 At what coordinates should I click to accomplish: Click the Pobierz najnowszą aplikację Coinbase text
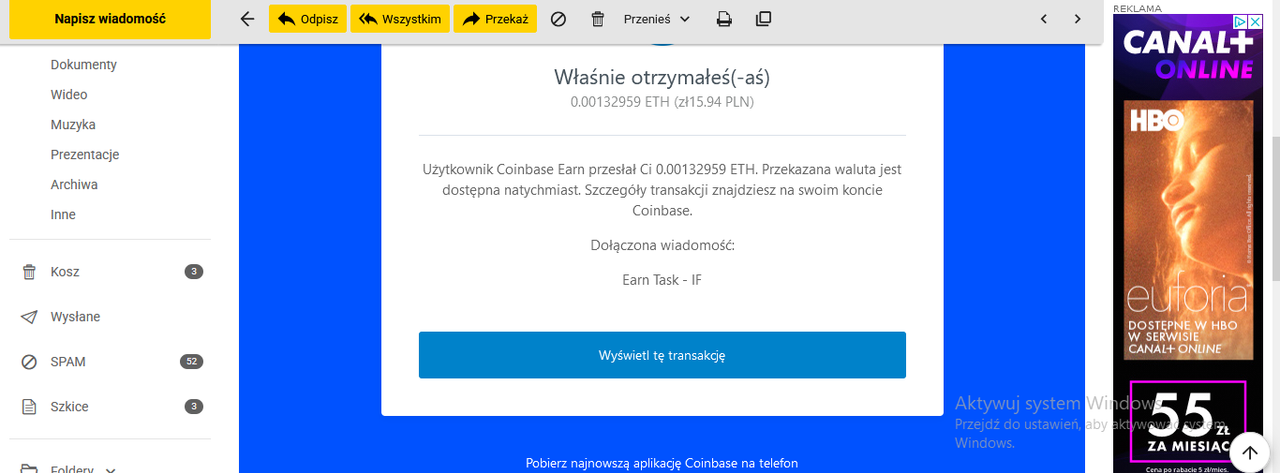[662, 463]
